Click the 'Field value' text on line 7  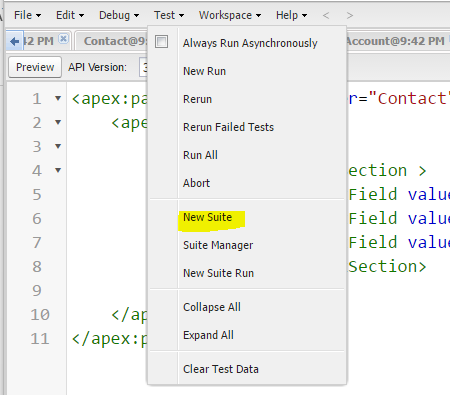point(399,242)
